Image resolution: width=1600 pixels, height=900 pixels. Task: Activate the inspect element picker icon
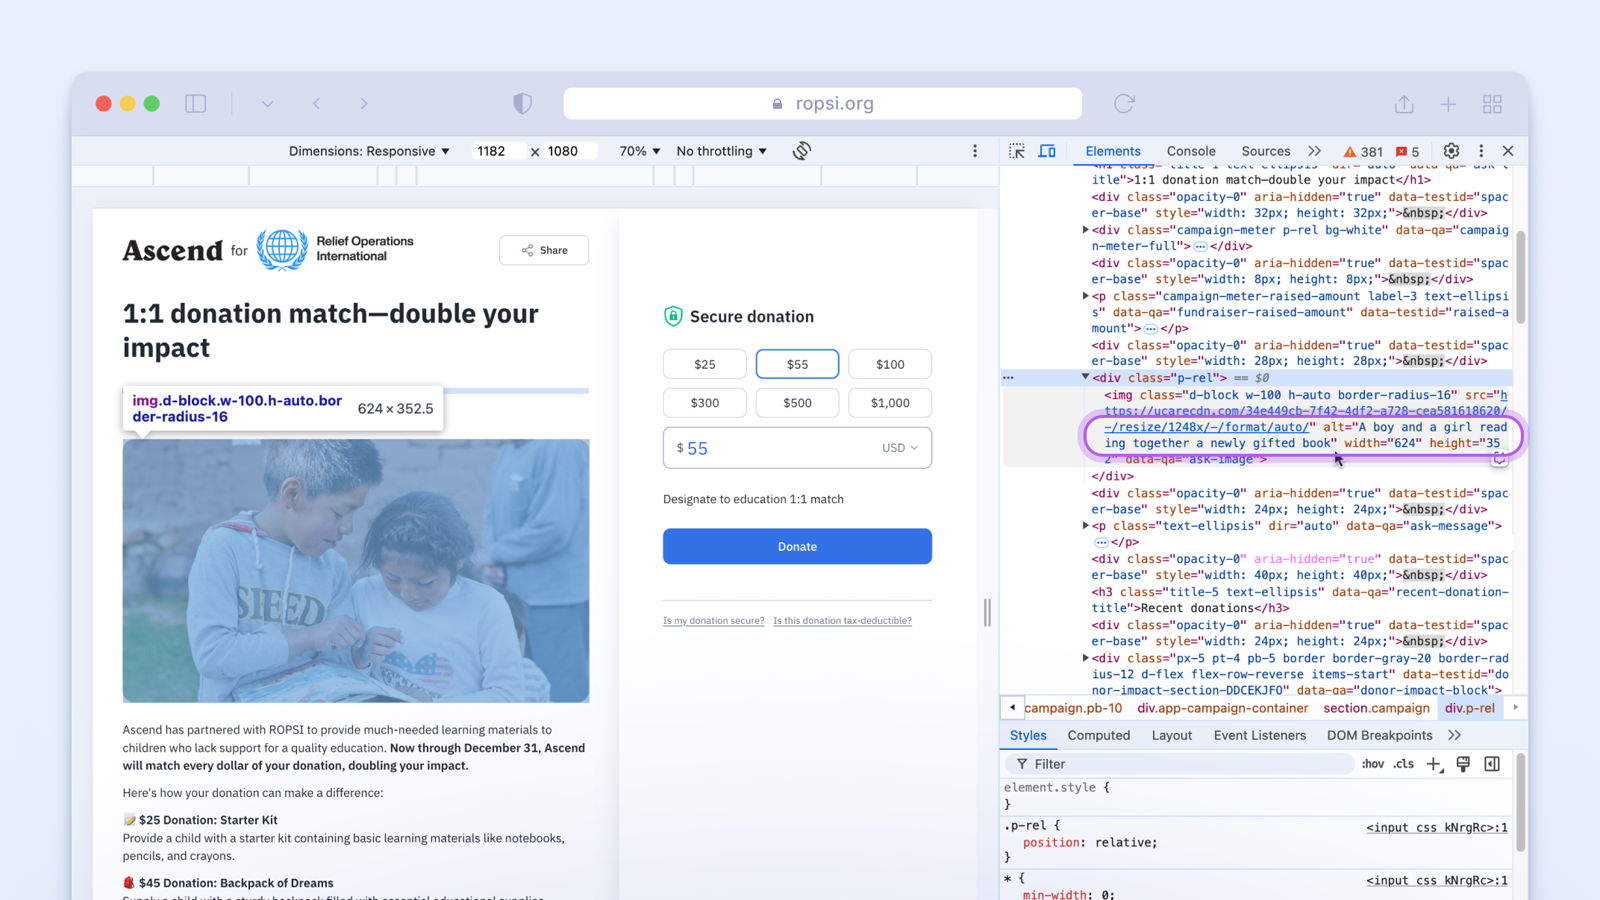tap(1017, 151)
